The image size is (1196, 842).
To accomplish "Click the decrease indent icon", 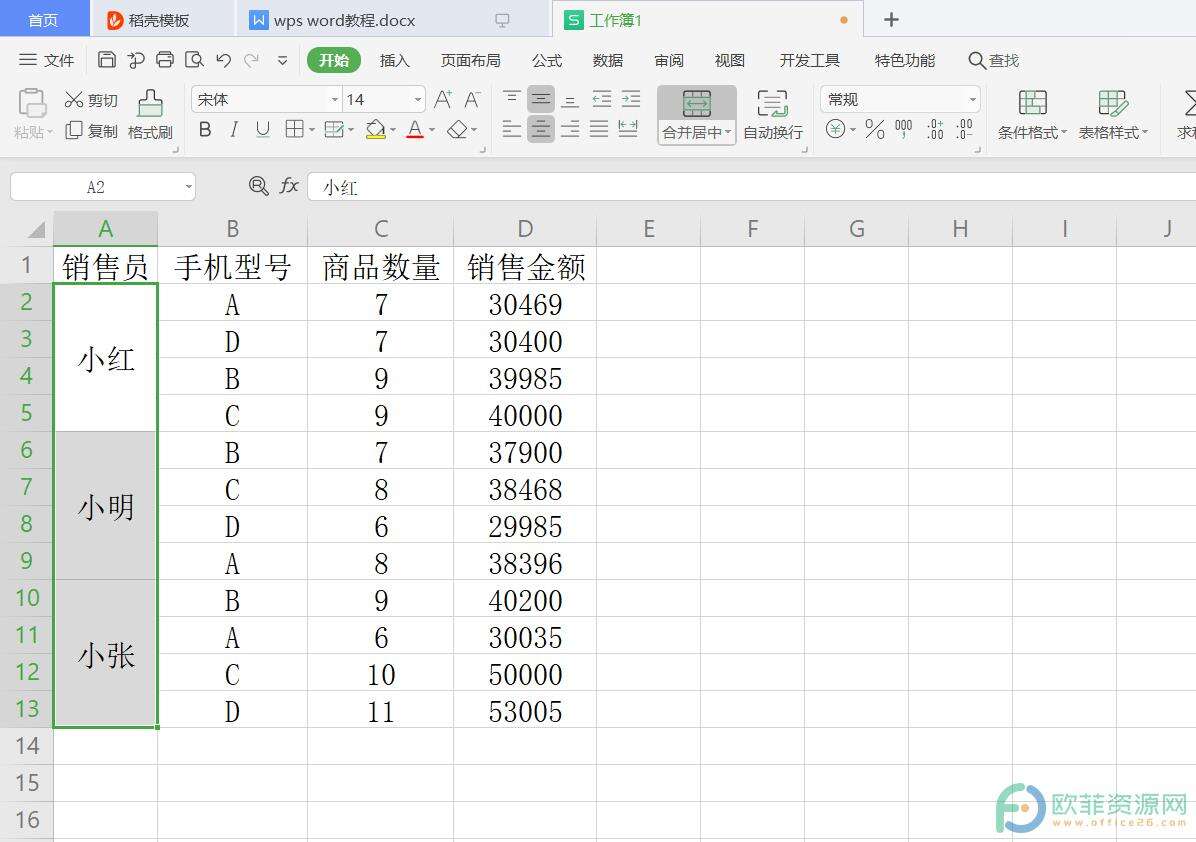I will coord(602,99).
